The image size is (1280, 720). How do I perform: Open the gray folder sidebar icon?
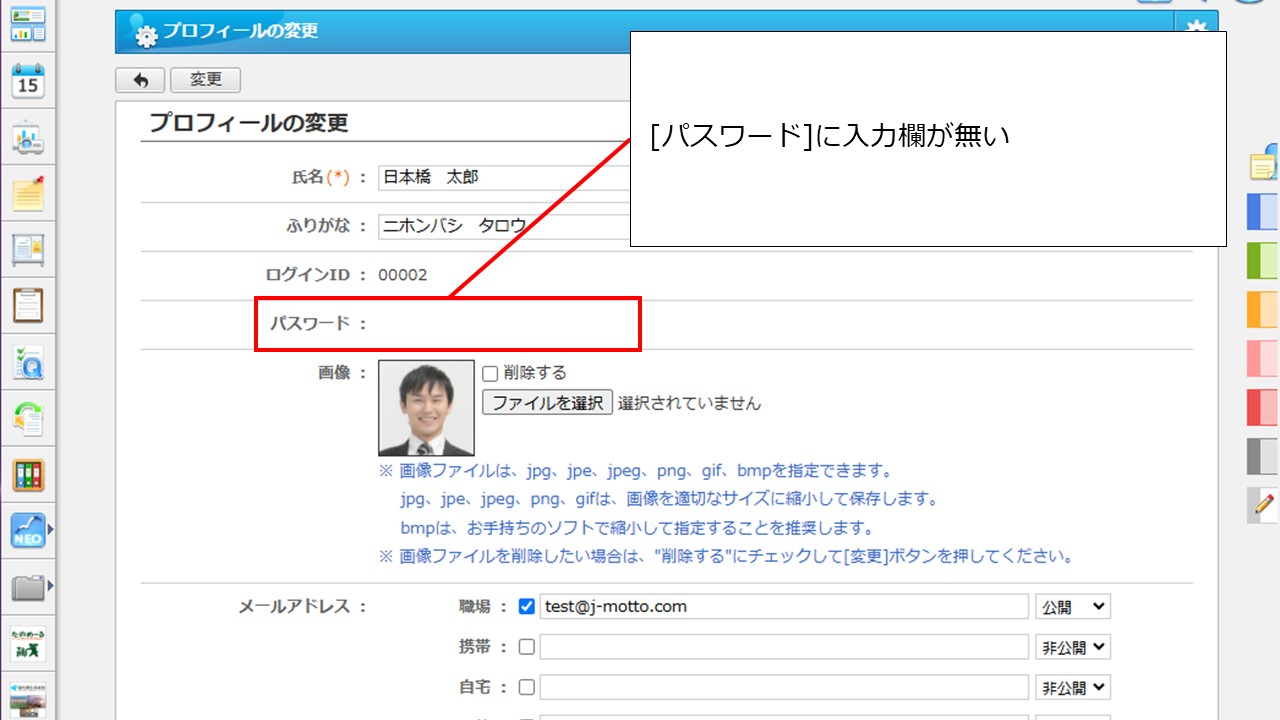28,586
